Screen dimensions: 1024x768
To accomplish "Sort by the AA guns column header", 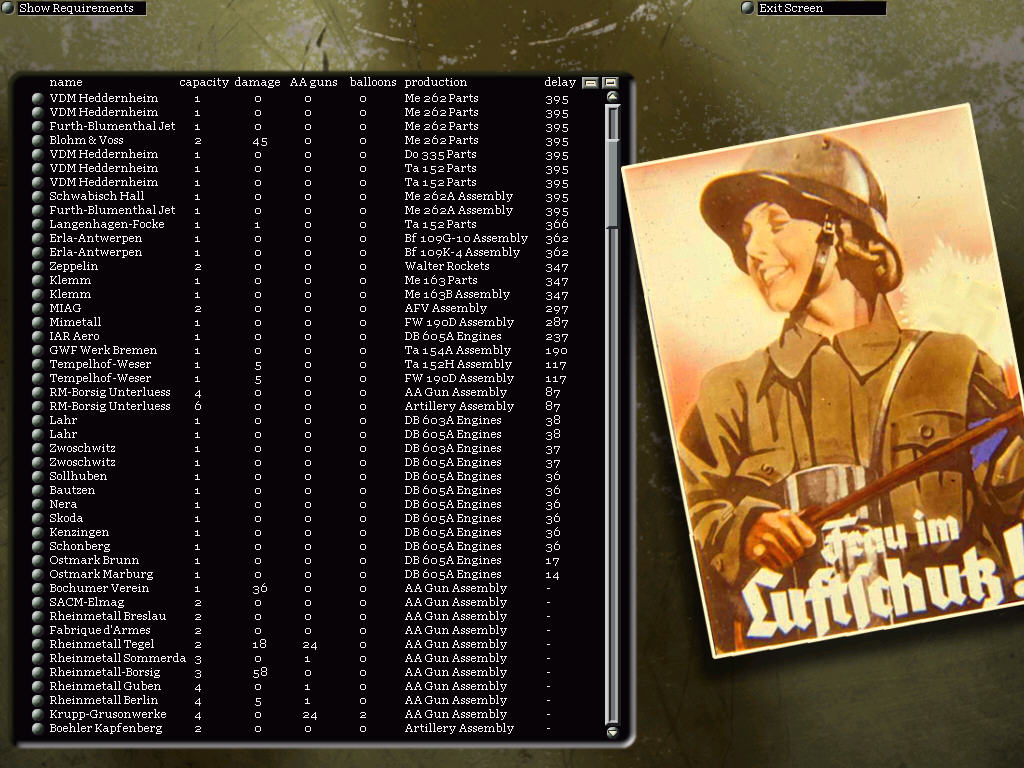I will (x=313, y=82).
